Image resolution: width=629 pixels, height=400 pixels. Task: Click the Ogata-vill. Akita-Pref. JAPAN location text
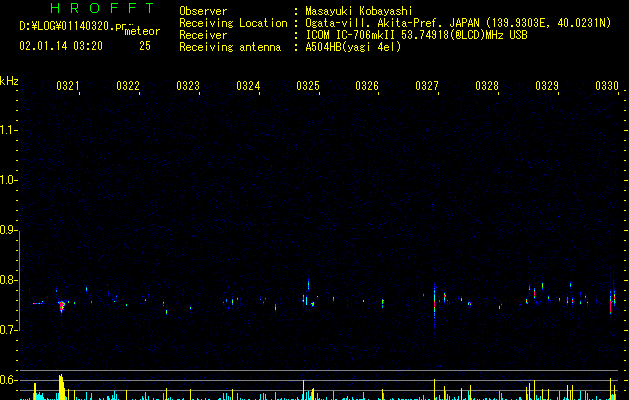(392, 23)
